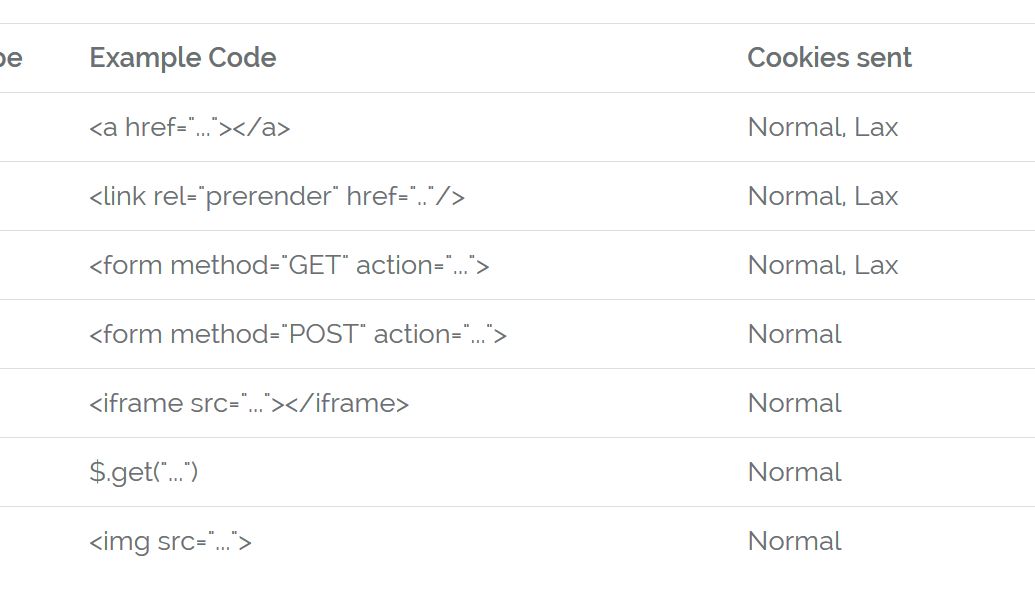Click the form method GET code cell
The height and width of the screenshot is (613, 1035).
pyautogui.click(x=289, y=265)
